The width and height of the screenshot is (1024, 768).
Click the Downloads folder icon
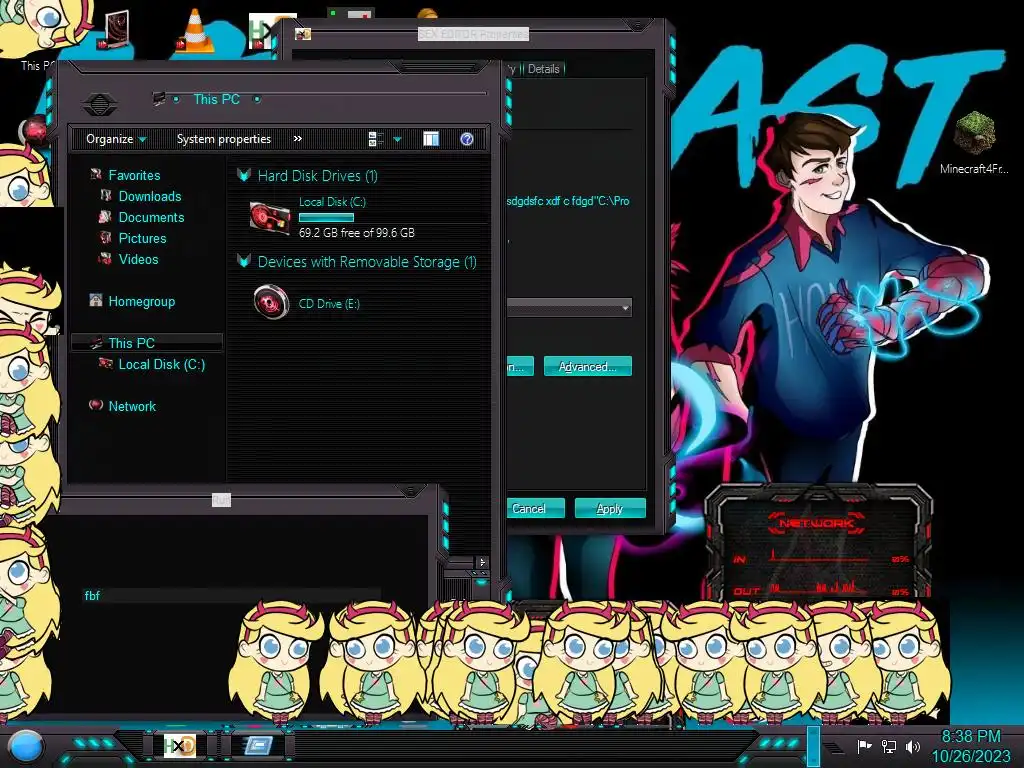tap(106, 195)
